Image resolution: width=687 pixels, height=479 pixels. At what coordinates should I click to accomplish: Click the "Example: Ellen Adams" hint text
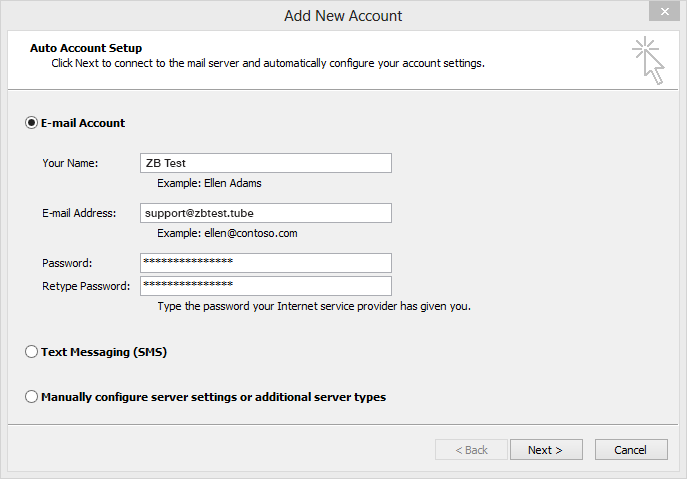point(210,184)
